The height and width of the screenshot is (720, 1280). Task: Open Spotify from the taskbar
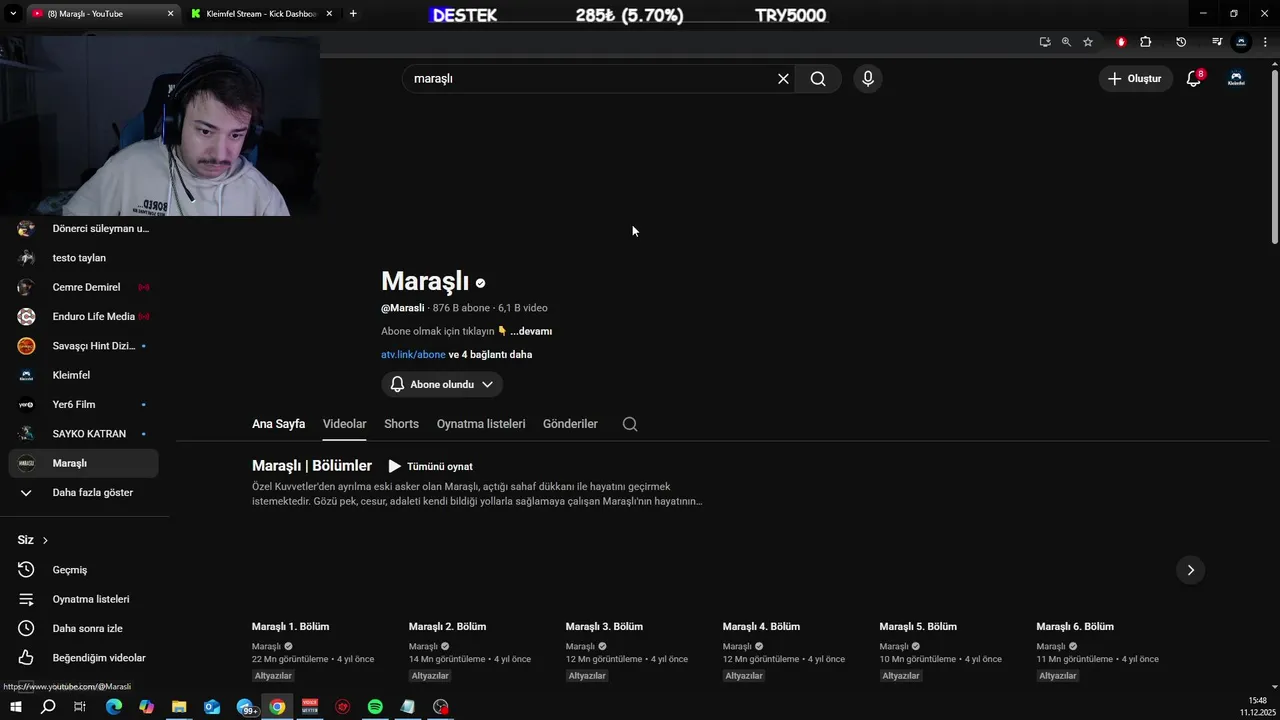(x=375, y=707)
